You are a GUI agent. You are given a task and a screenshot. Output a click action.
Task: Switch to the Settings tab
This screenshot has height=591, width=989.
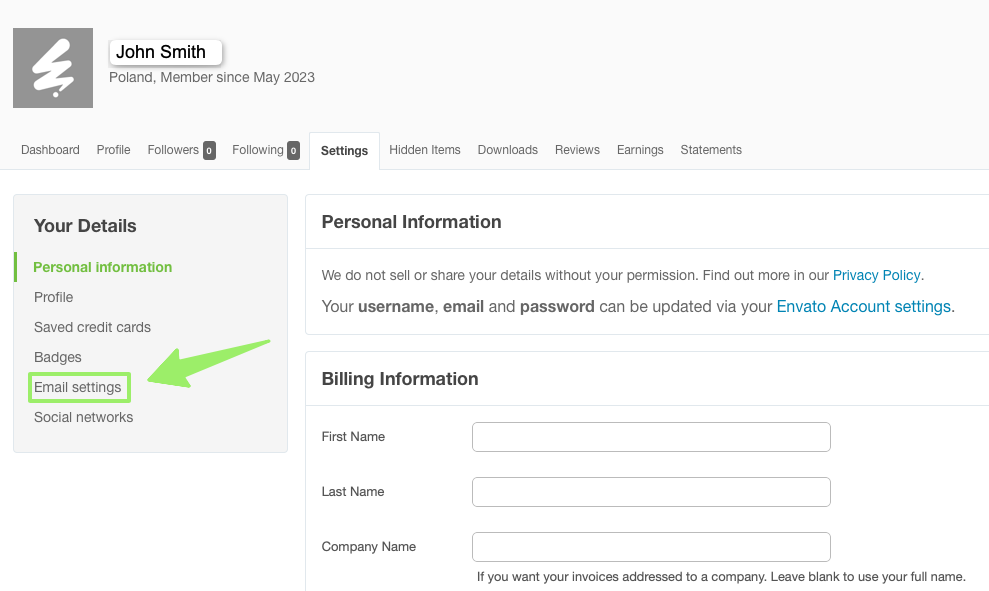coord(344,150)
